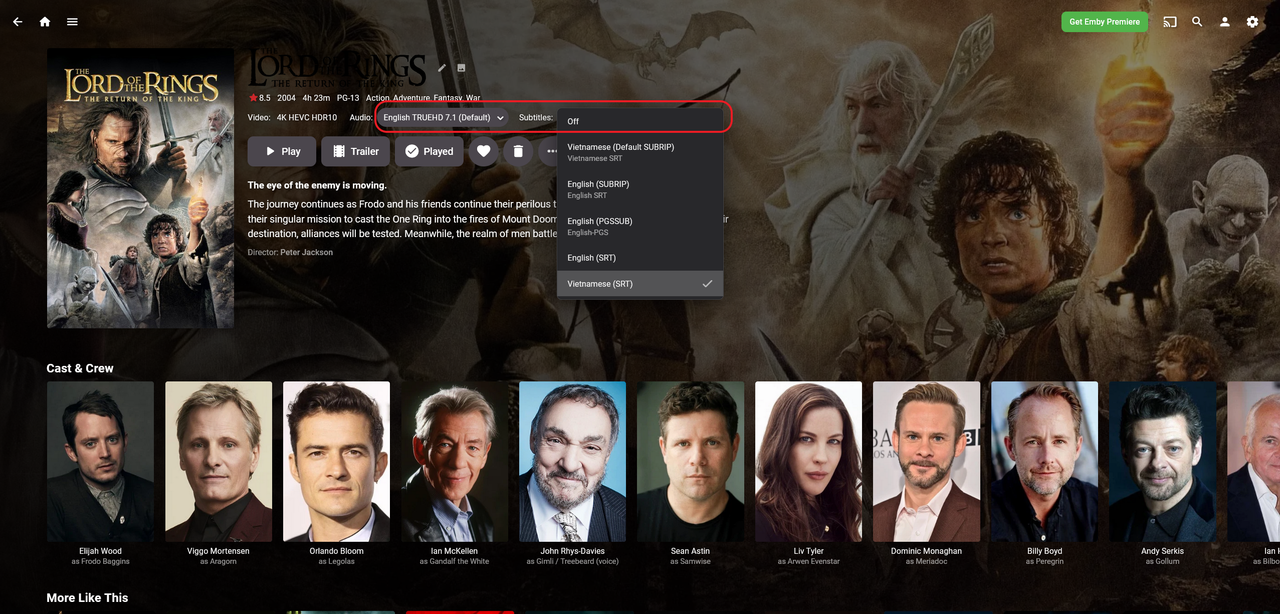This screenshot has width=1280, height=614.
Task: Click the PG-13 rating text
Action: 348,99
